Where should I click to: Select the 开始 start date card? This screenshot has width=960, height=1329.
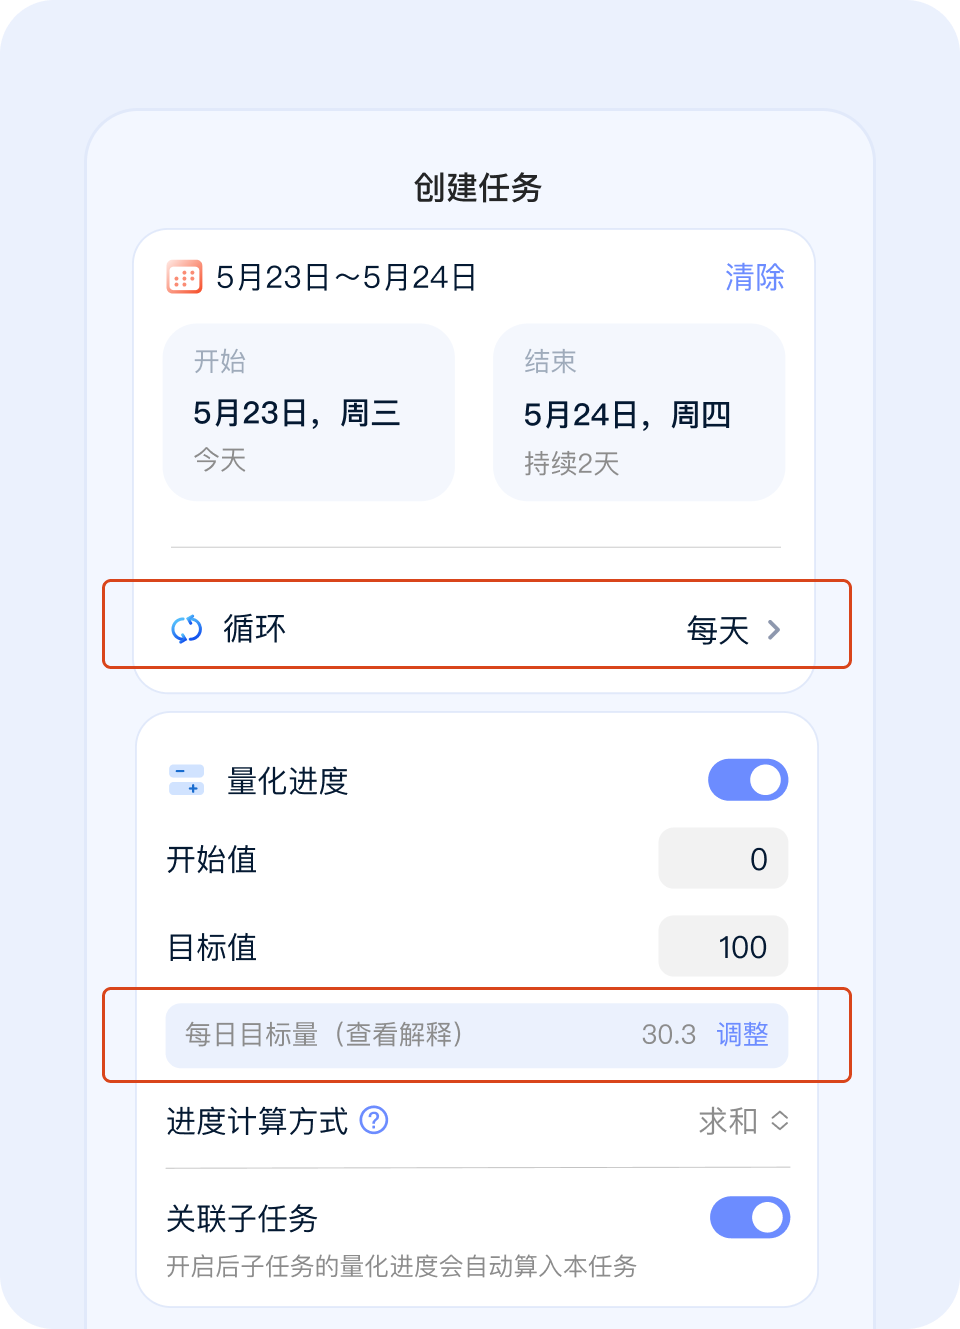point(309,412)
